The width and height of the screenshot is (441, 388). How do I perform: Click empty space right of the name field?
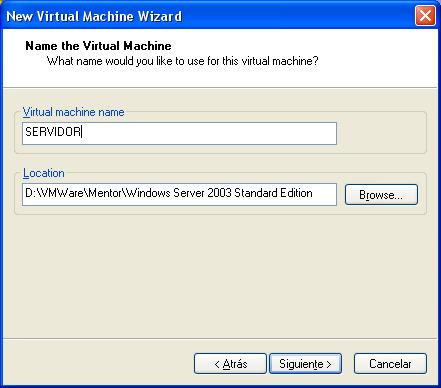click(x=381, y=133)
